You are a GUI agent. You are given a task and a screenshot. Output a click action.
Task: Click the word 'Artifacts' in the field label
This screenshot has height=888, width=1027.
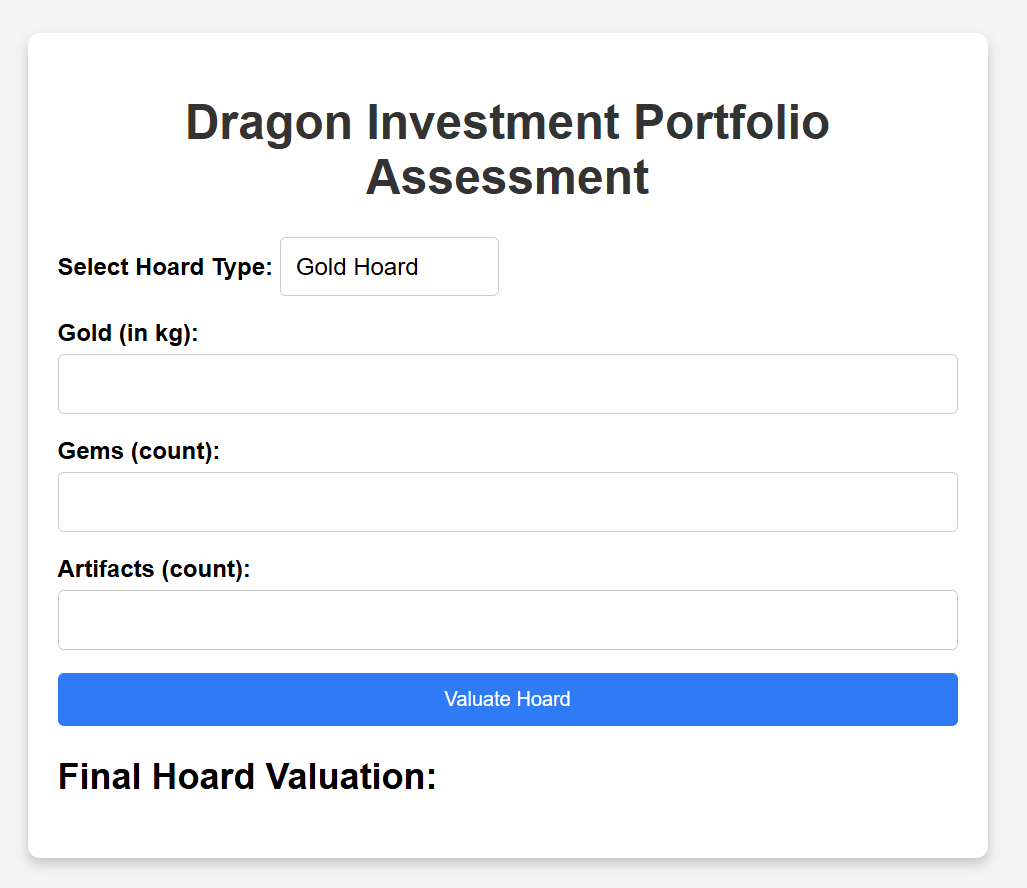click(106, 569)
